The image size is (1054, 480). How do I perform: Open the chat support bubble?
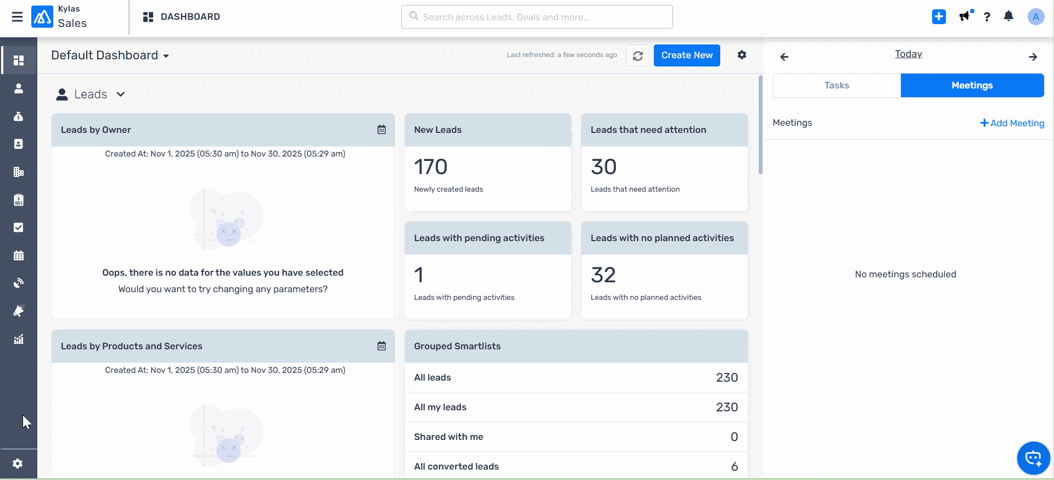[x=1033, y=458]
